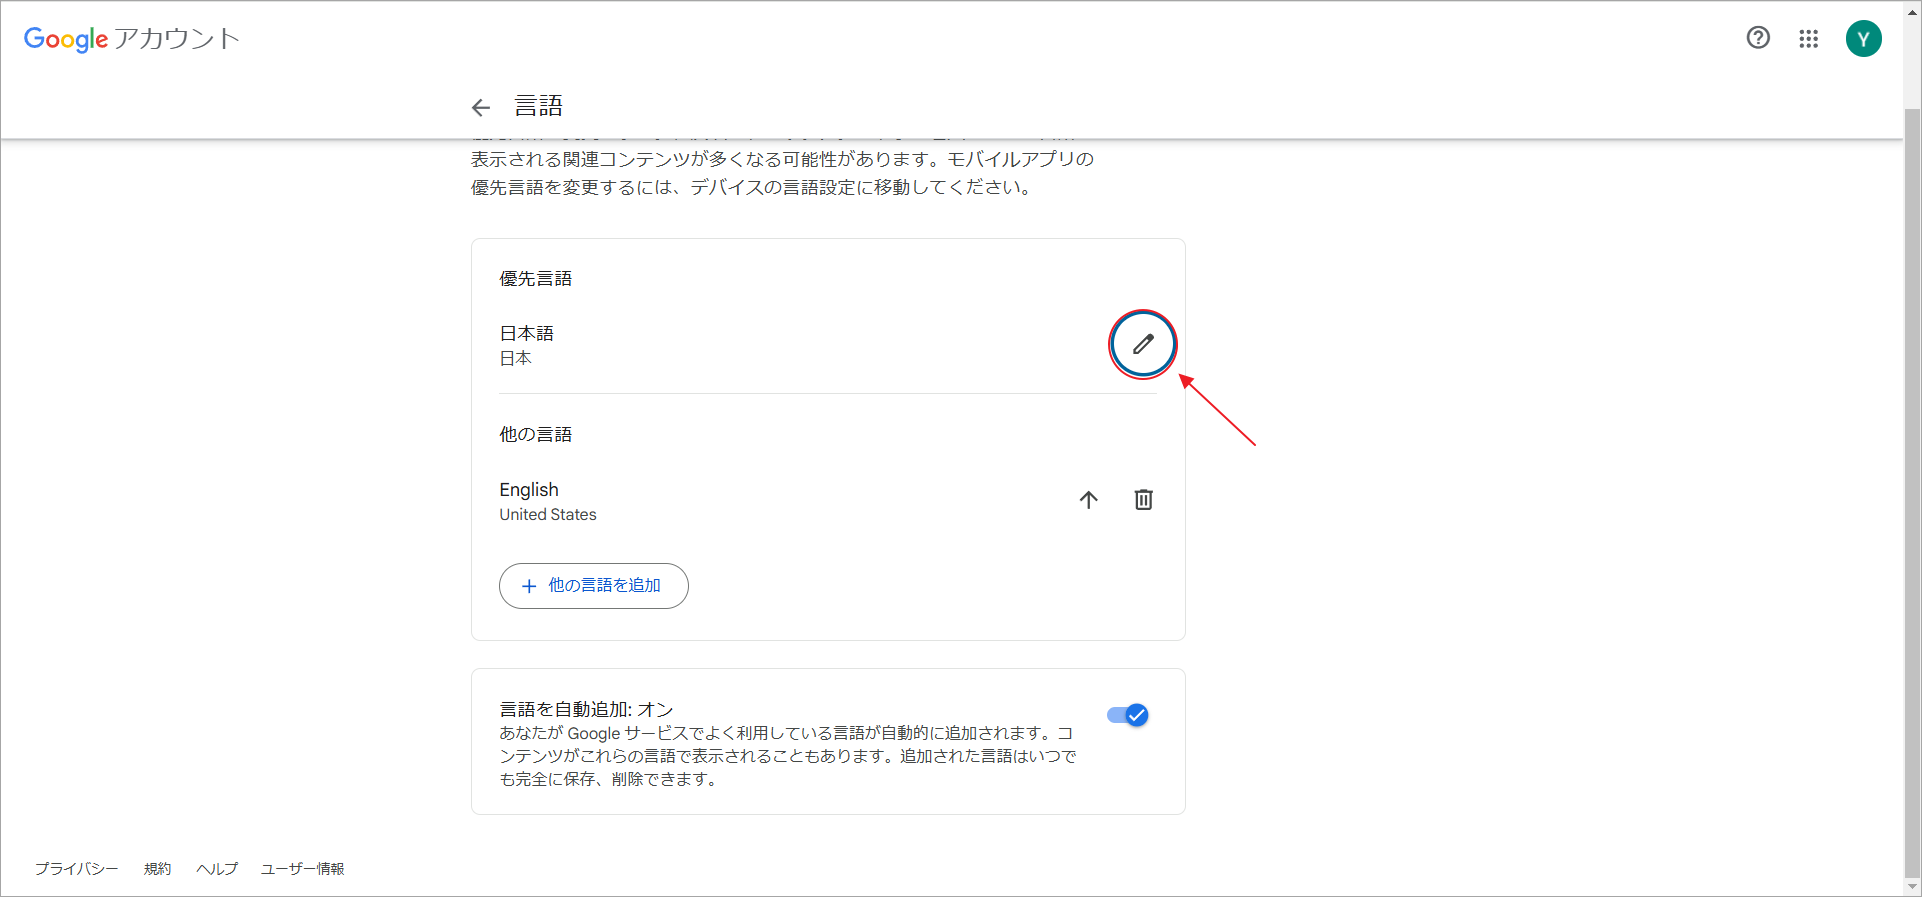
Task: Click 他の言語を追加 button
Action: [x=594, y=586]
